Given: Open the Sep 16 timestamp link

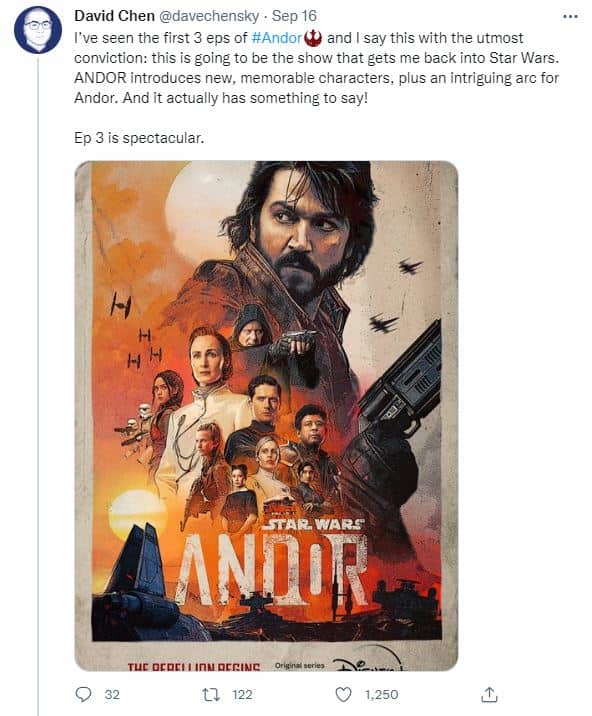Looking at the screenshot, I should point(294,16).
